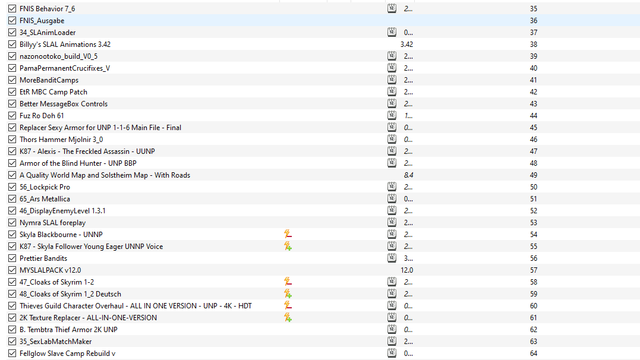Image resolution: width=640 pixels, height=360 pixels.
Task: Select B. Tembtra Thief Armor 2K UNP name
Action: 68,329
